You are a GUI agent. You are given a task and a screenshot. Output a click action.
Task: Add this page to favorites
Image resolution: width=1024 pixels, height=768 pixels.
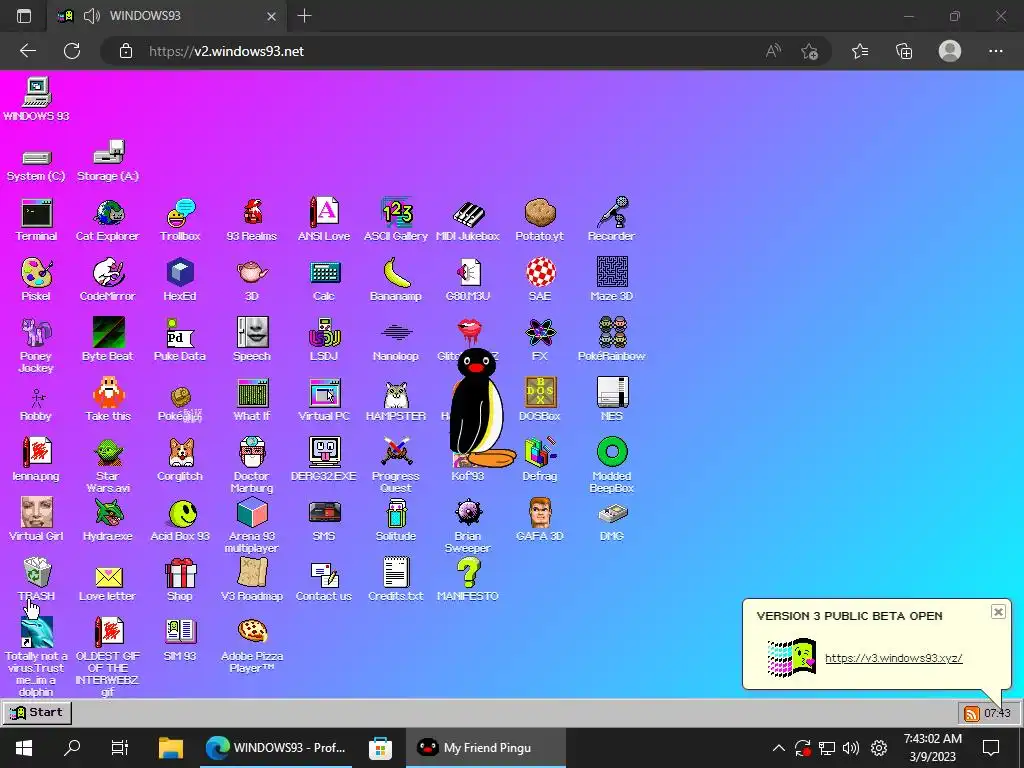810,51
